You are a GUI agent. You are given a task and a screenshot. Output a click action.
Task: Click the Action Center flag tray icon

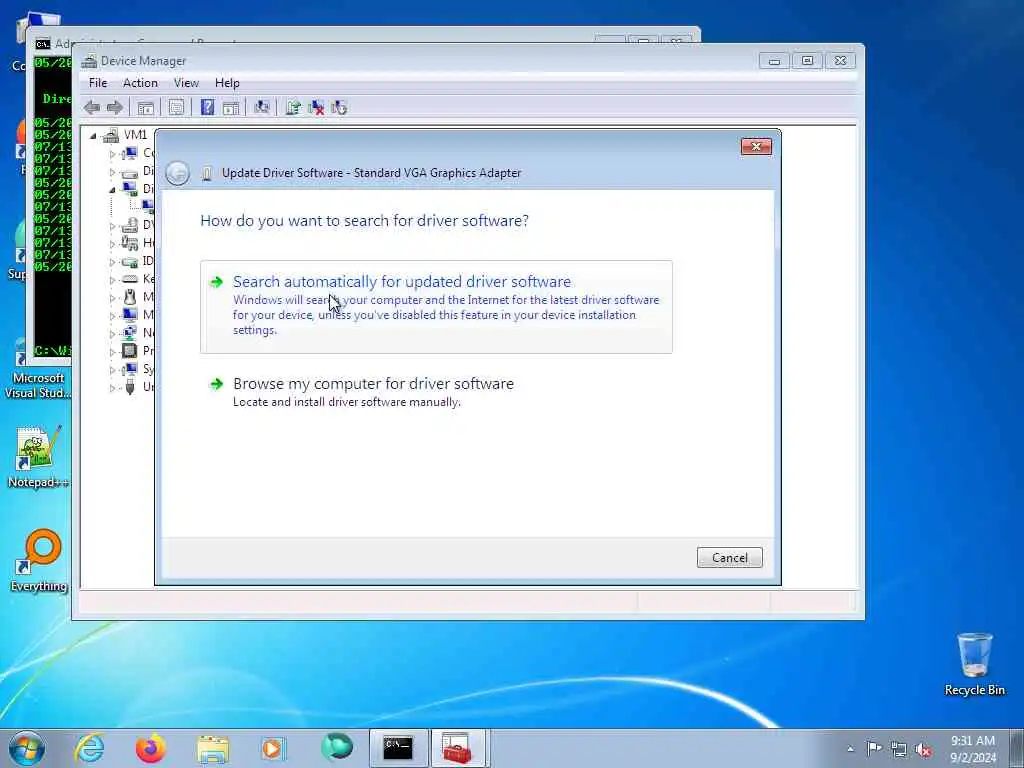874,748
